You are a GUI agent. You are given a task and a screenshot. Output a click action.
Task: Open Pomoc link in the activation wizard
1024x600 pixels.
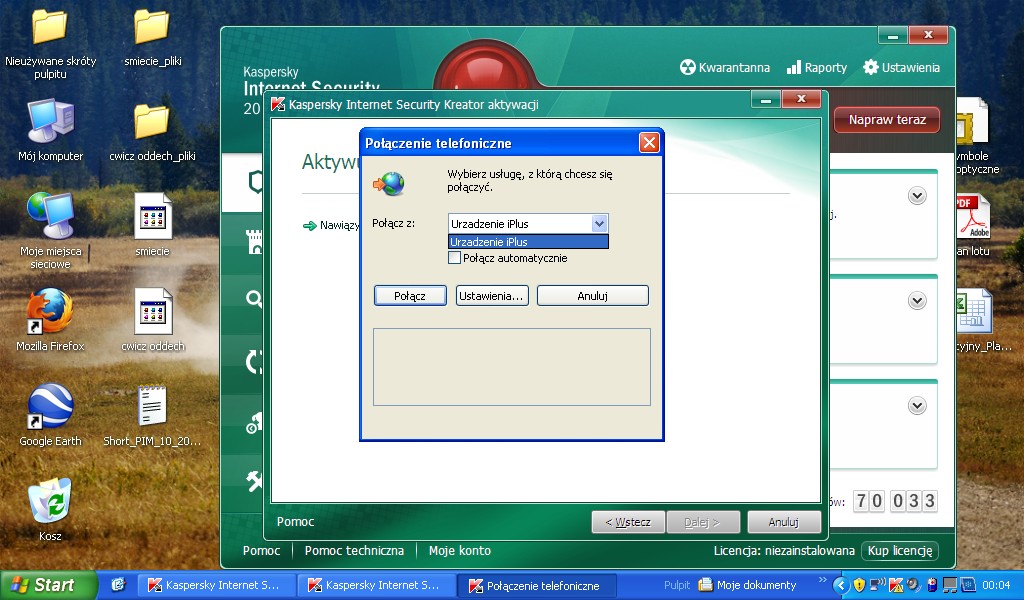coord(295,522)
